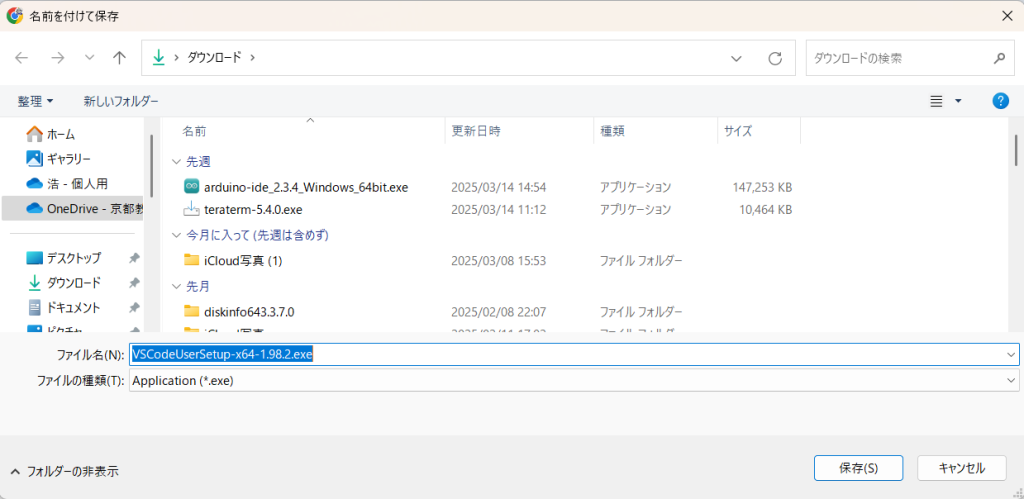Open the ファイルの種類 combo box
1024x499 pixels.
click(573, 381)
